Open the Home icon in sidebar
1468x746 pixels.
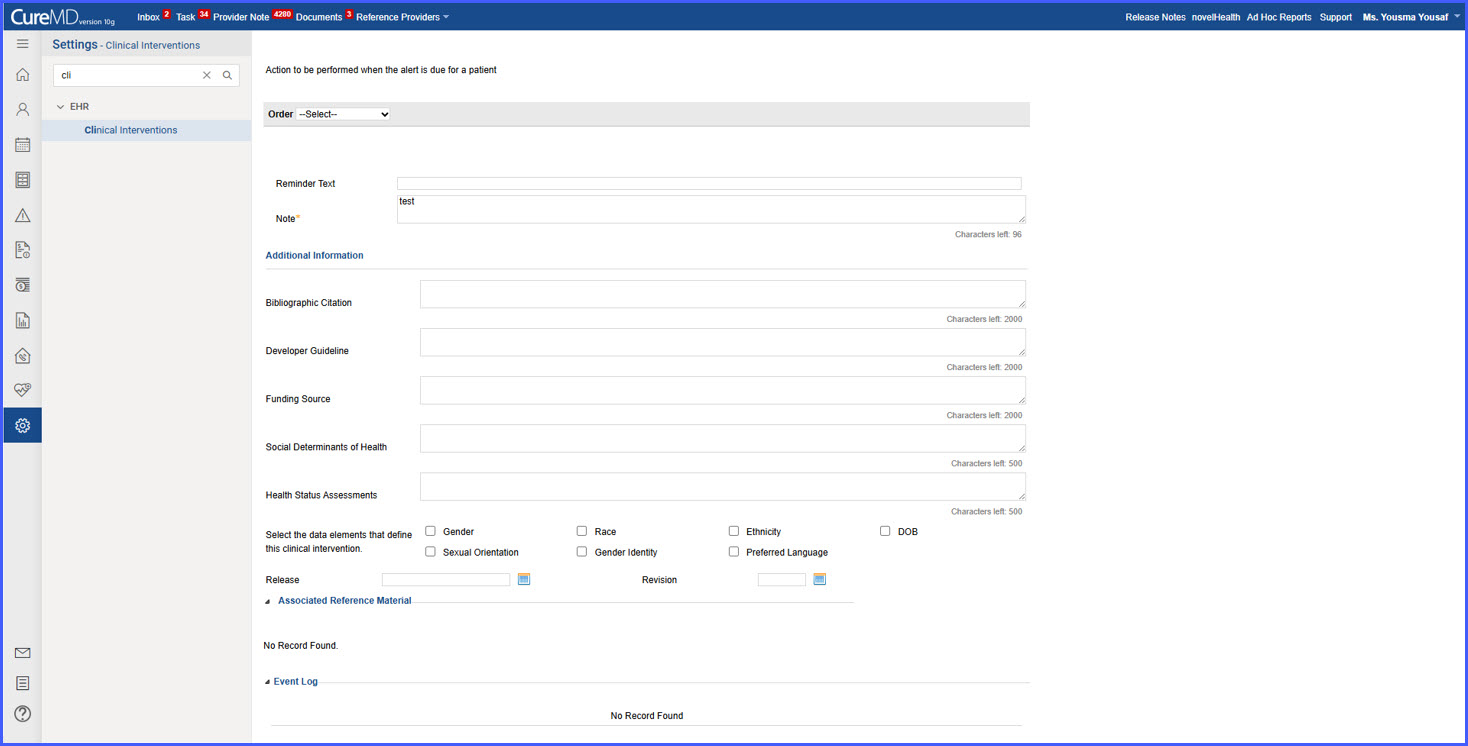22,75
